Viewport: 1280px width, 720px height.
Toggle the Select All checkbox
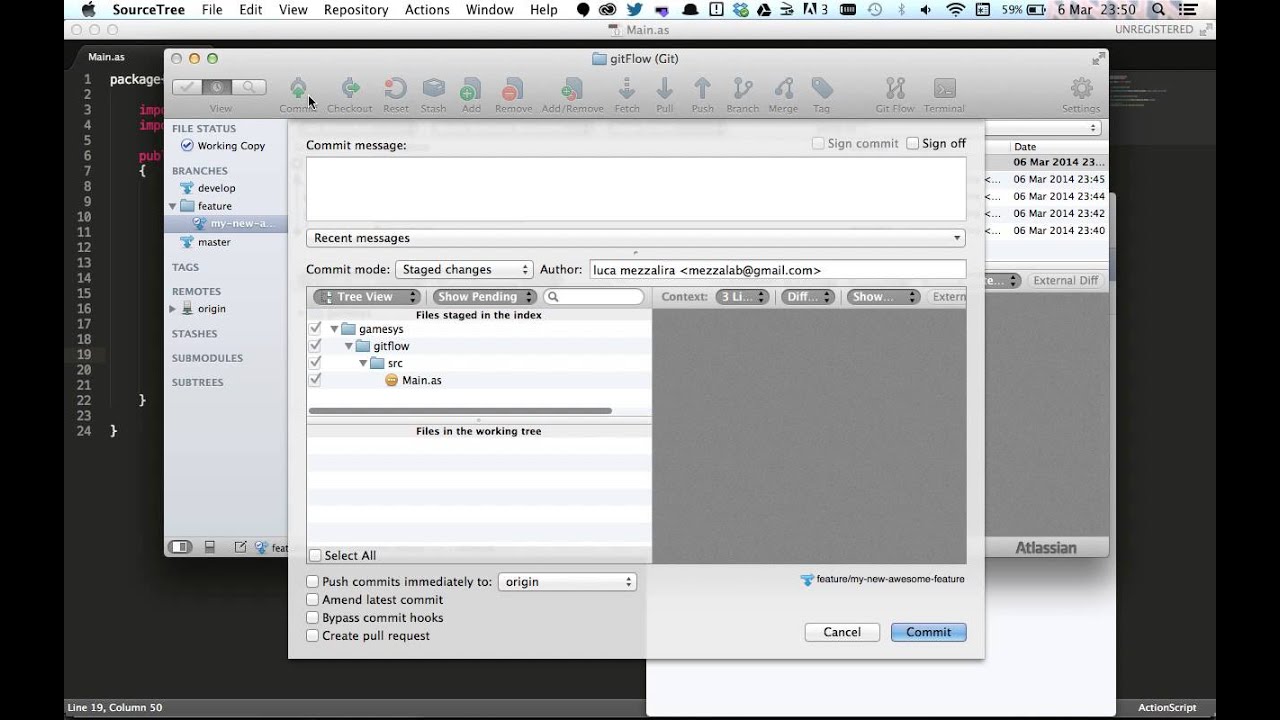(315, 556)
